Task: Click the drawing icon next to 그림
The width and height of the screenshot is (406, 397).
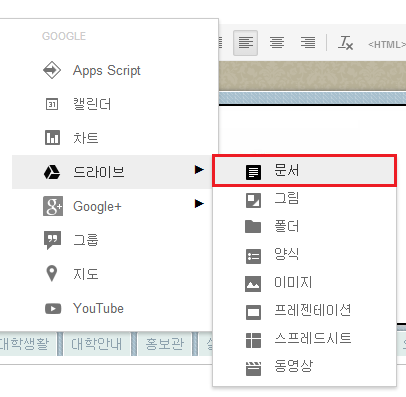Action: click(253, 200)
